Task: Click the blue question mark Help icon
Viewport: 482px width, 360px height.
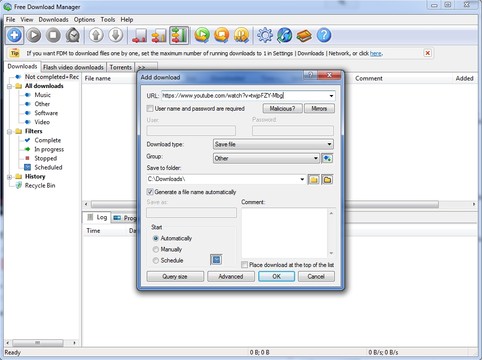Action: coord(324,35)
